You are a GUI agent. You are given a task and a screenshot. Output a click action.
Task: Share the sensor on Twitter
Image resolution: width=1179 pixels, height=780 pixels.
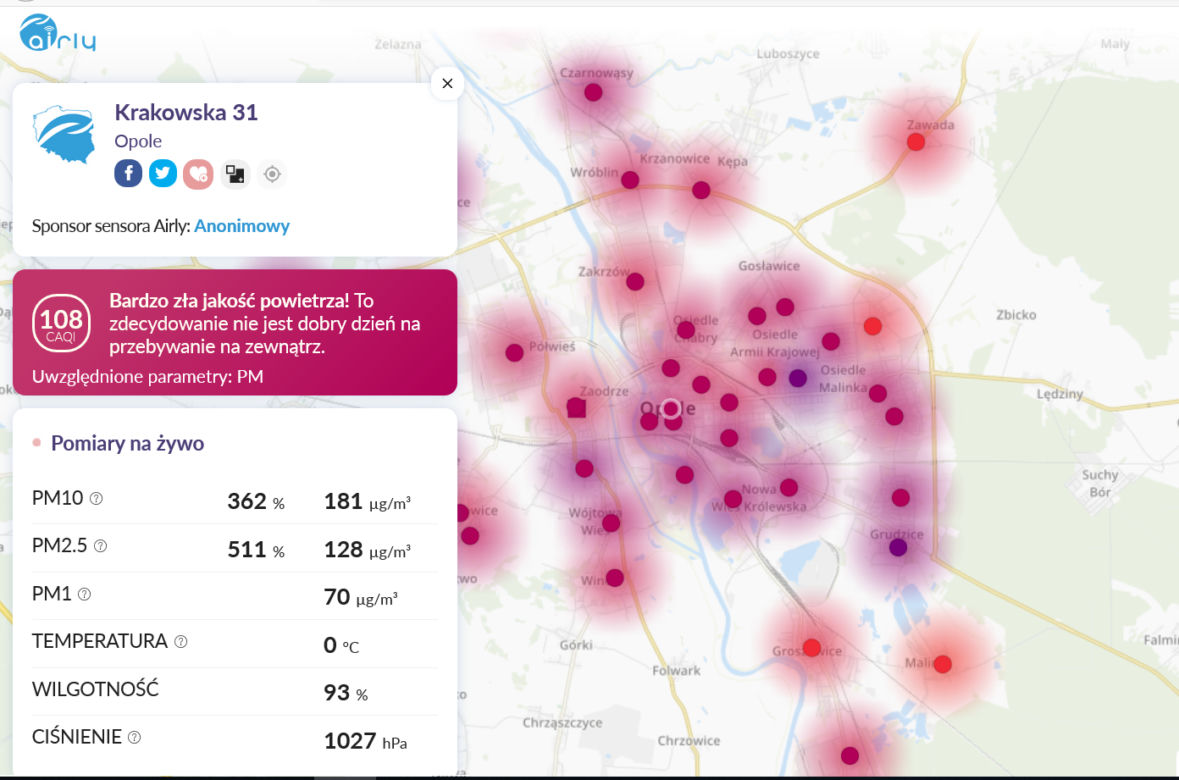pos(163,174)
